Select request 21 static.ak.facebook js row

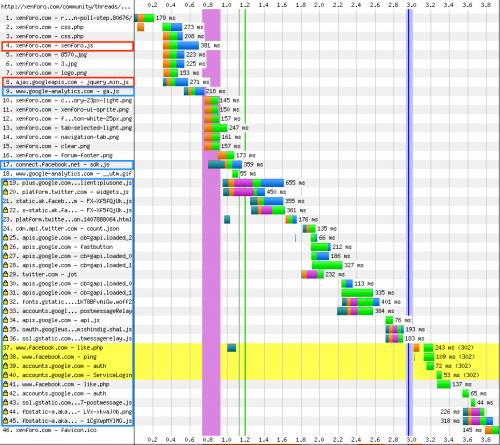point(67,201)
